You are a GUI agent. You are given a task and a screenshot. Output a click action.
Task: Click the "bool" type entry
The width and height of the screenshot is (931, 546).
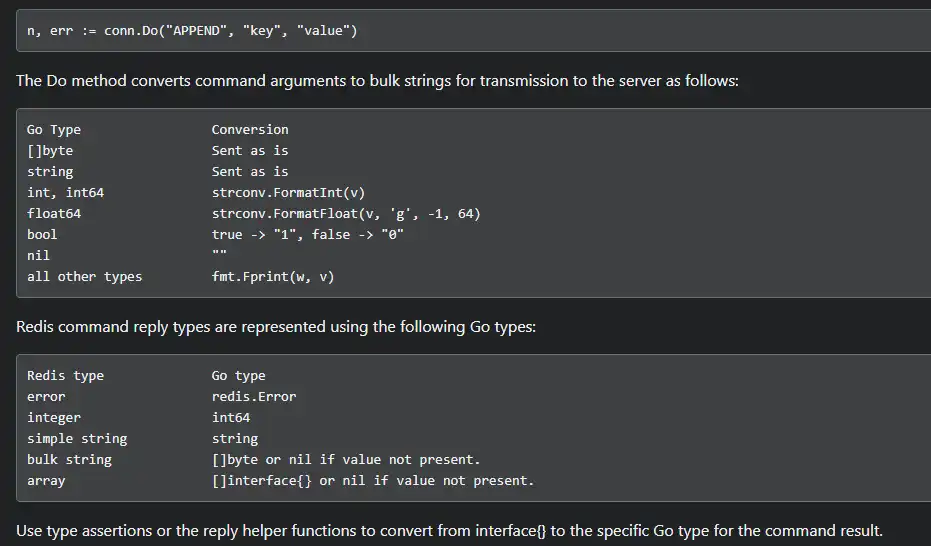click(x=42, y=234)
